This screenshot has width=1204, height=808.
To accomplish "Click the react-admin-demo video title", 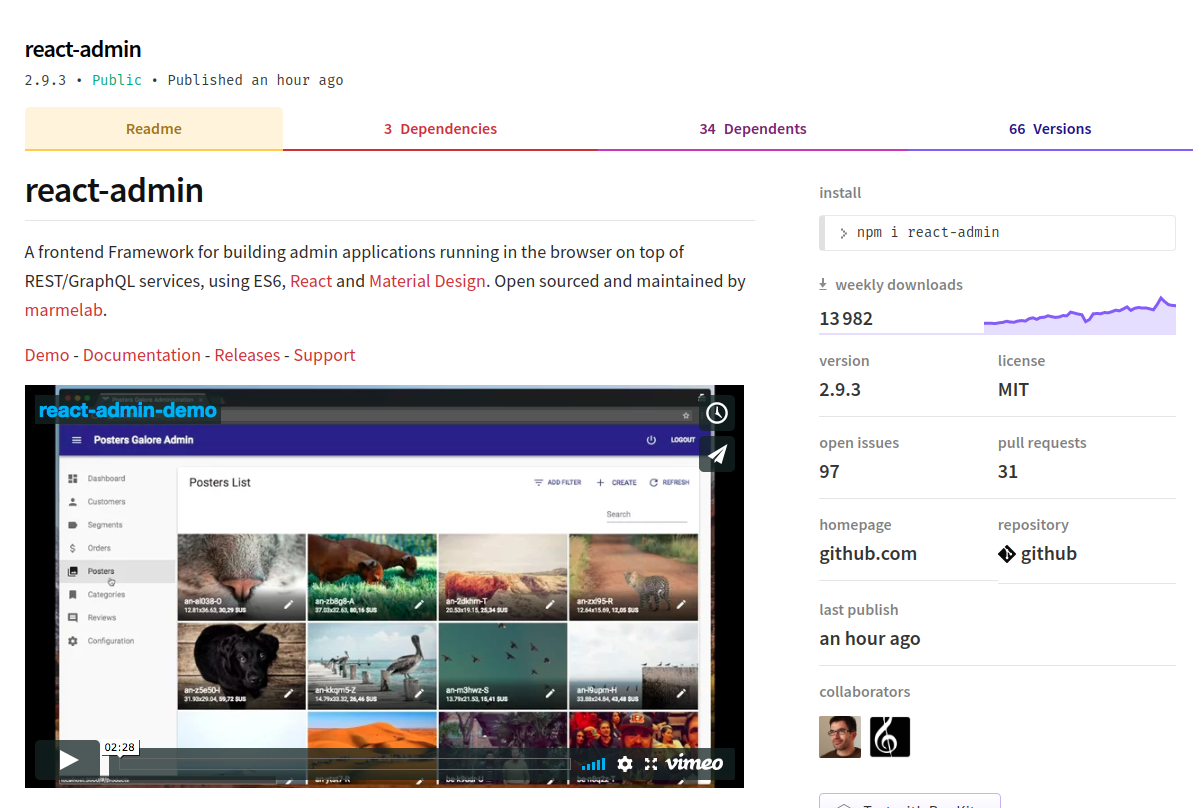I will (128, 410).
